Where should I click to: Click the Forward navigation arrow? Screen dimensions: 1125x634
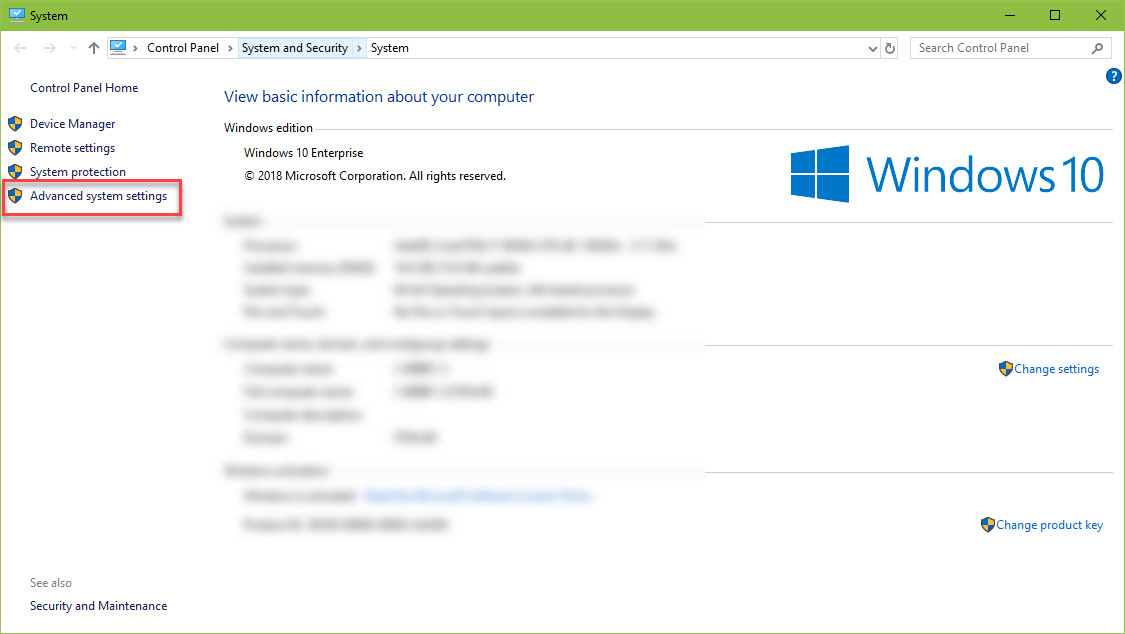48,48
